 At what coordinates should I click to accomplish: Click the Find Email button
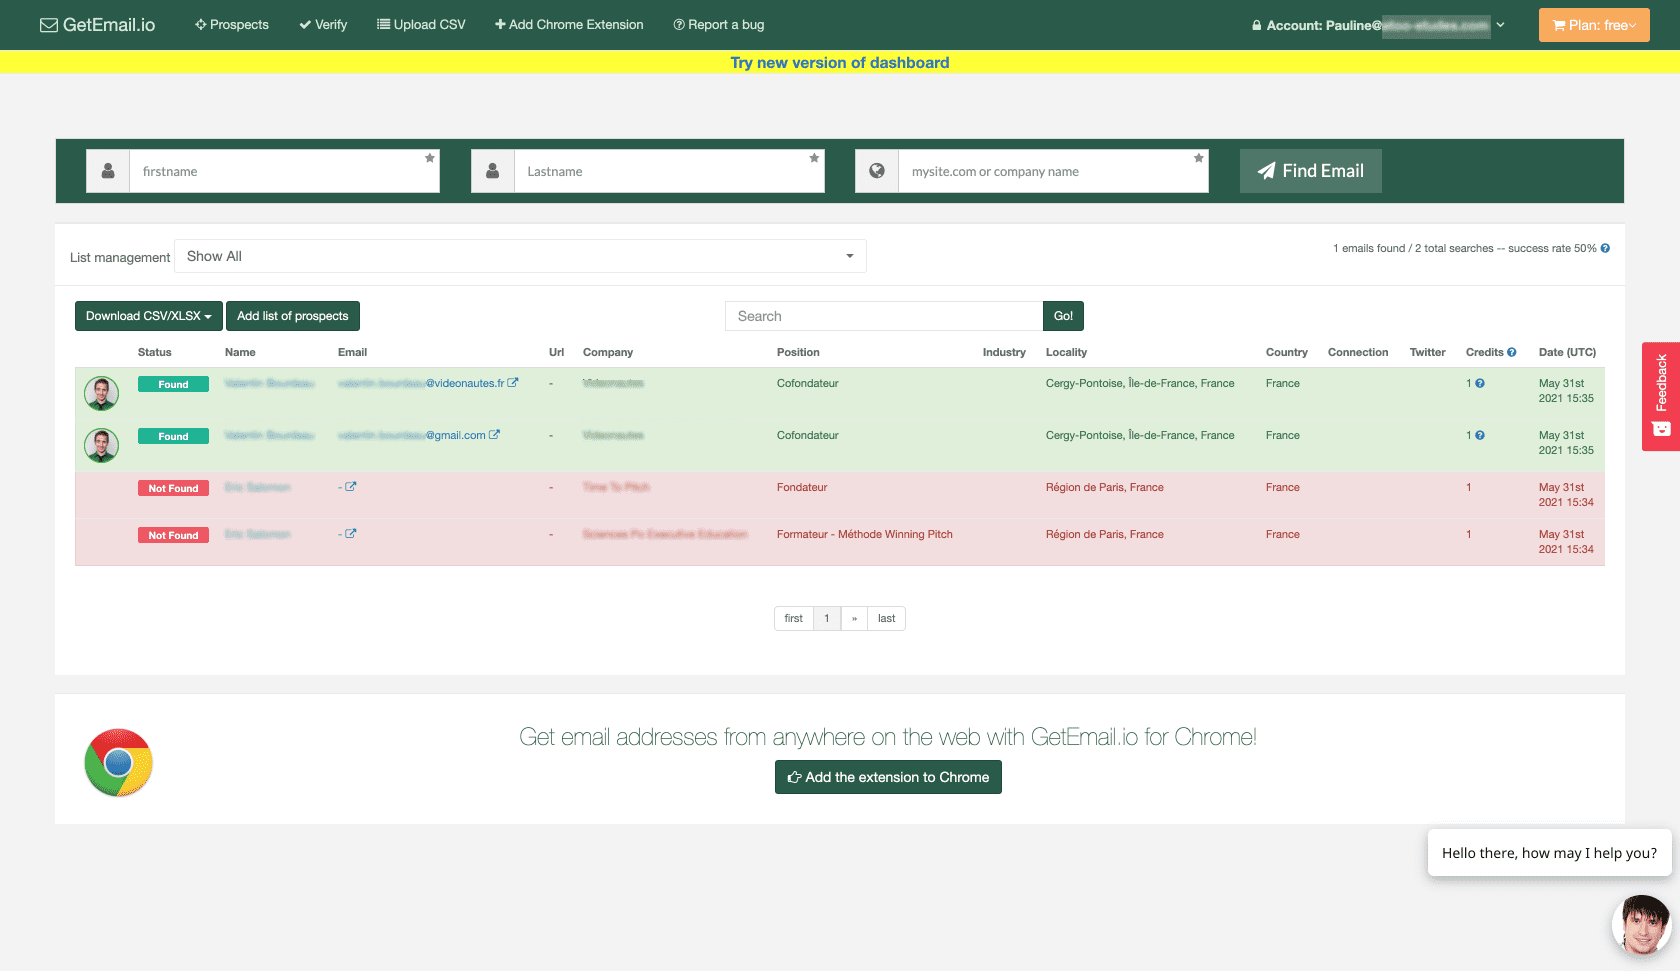coord(1311,171)
